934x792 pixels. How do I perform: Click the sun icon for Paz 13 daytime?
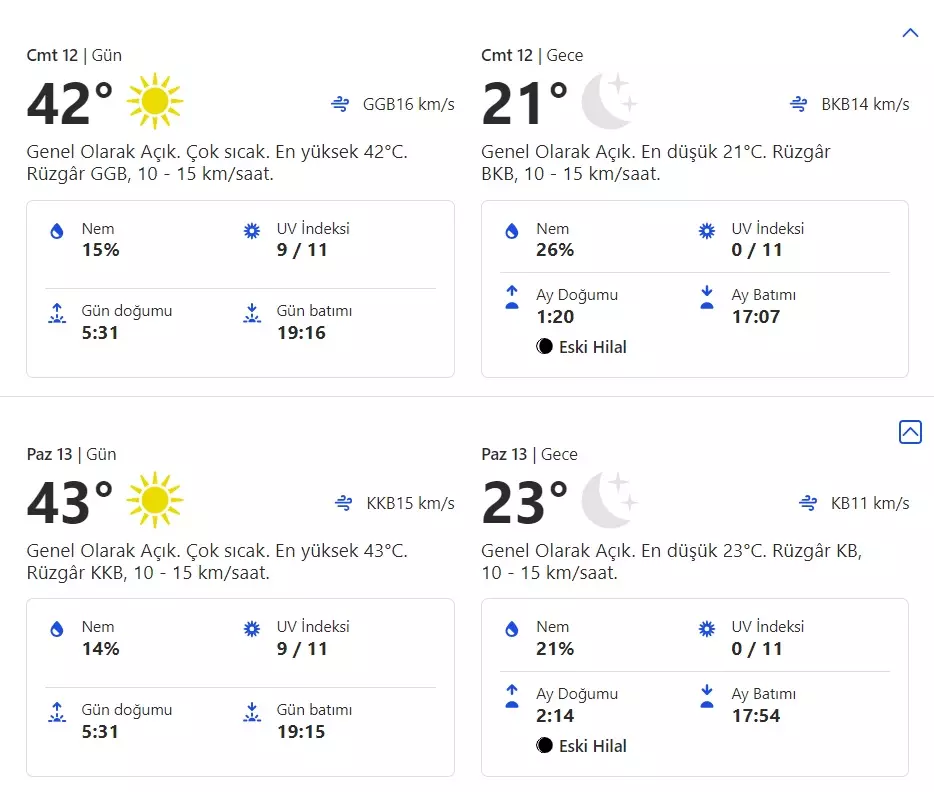(x=155, y=500)
